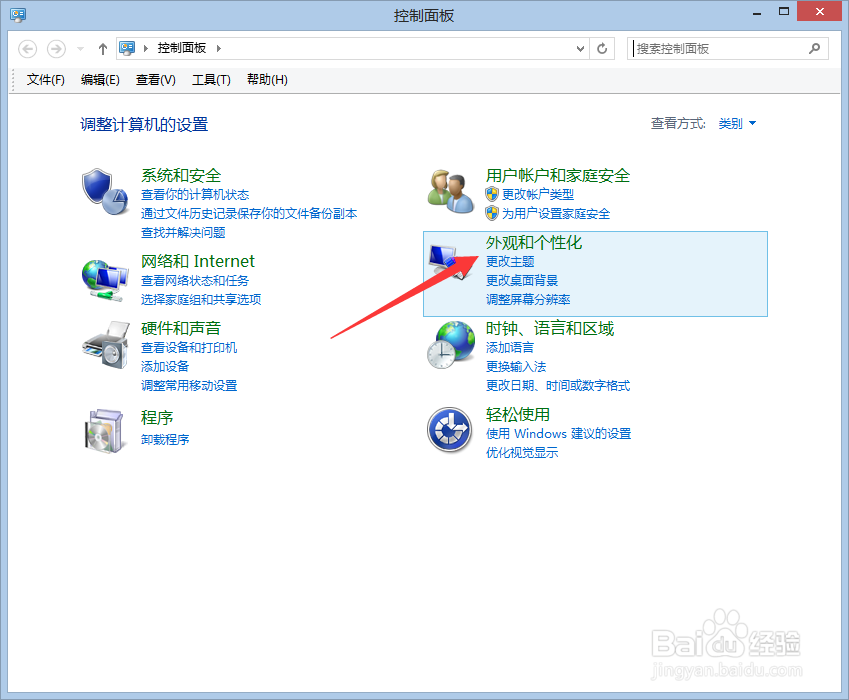
Task: Open 系统和安全 category heading
Action: (181, 175)
